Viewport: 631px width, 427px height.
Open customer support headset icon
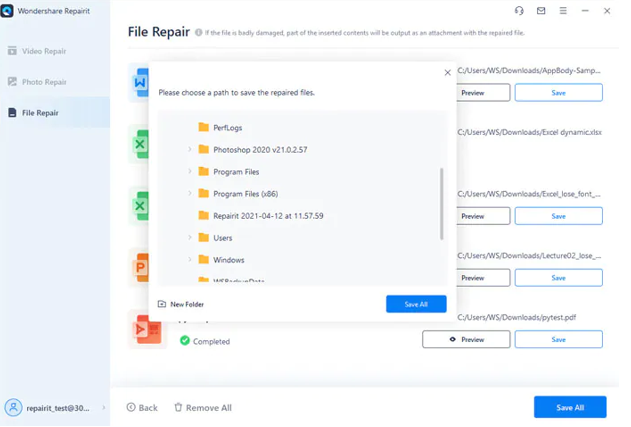[x=519, y=11]
